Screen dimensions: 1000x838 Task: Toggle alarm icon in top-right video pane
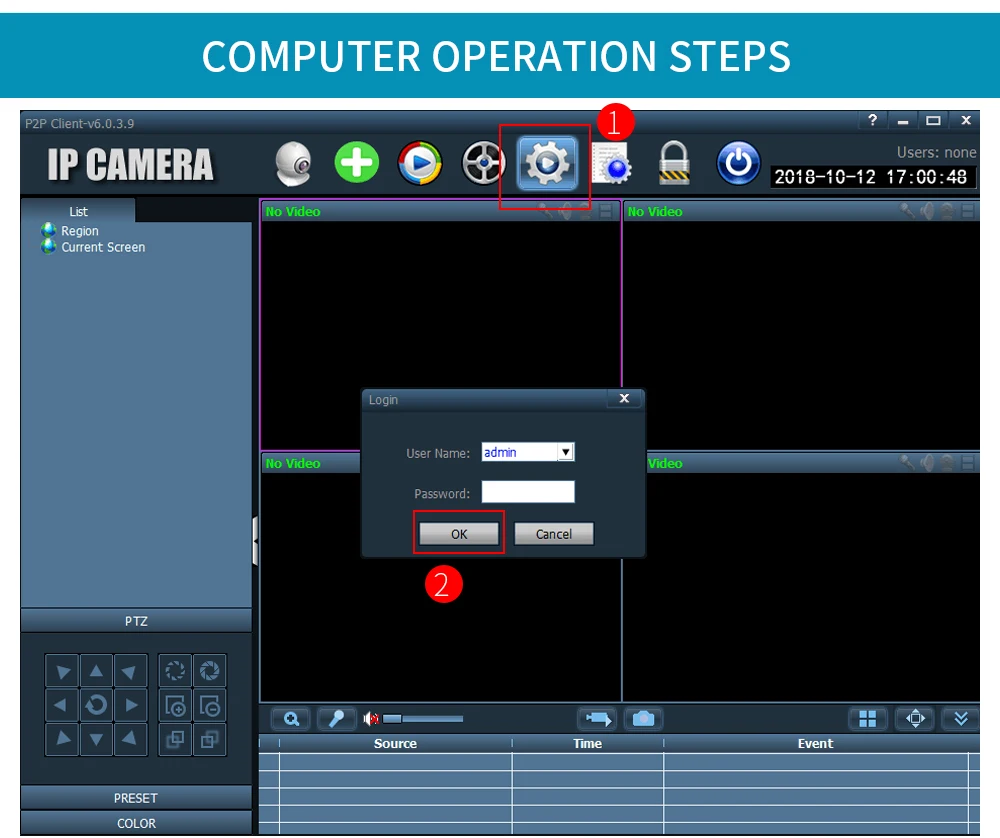(948, 210)
